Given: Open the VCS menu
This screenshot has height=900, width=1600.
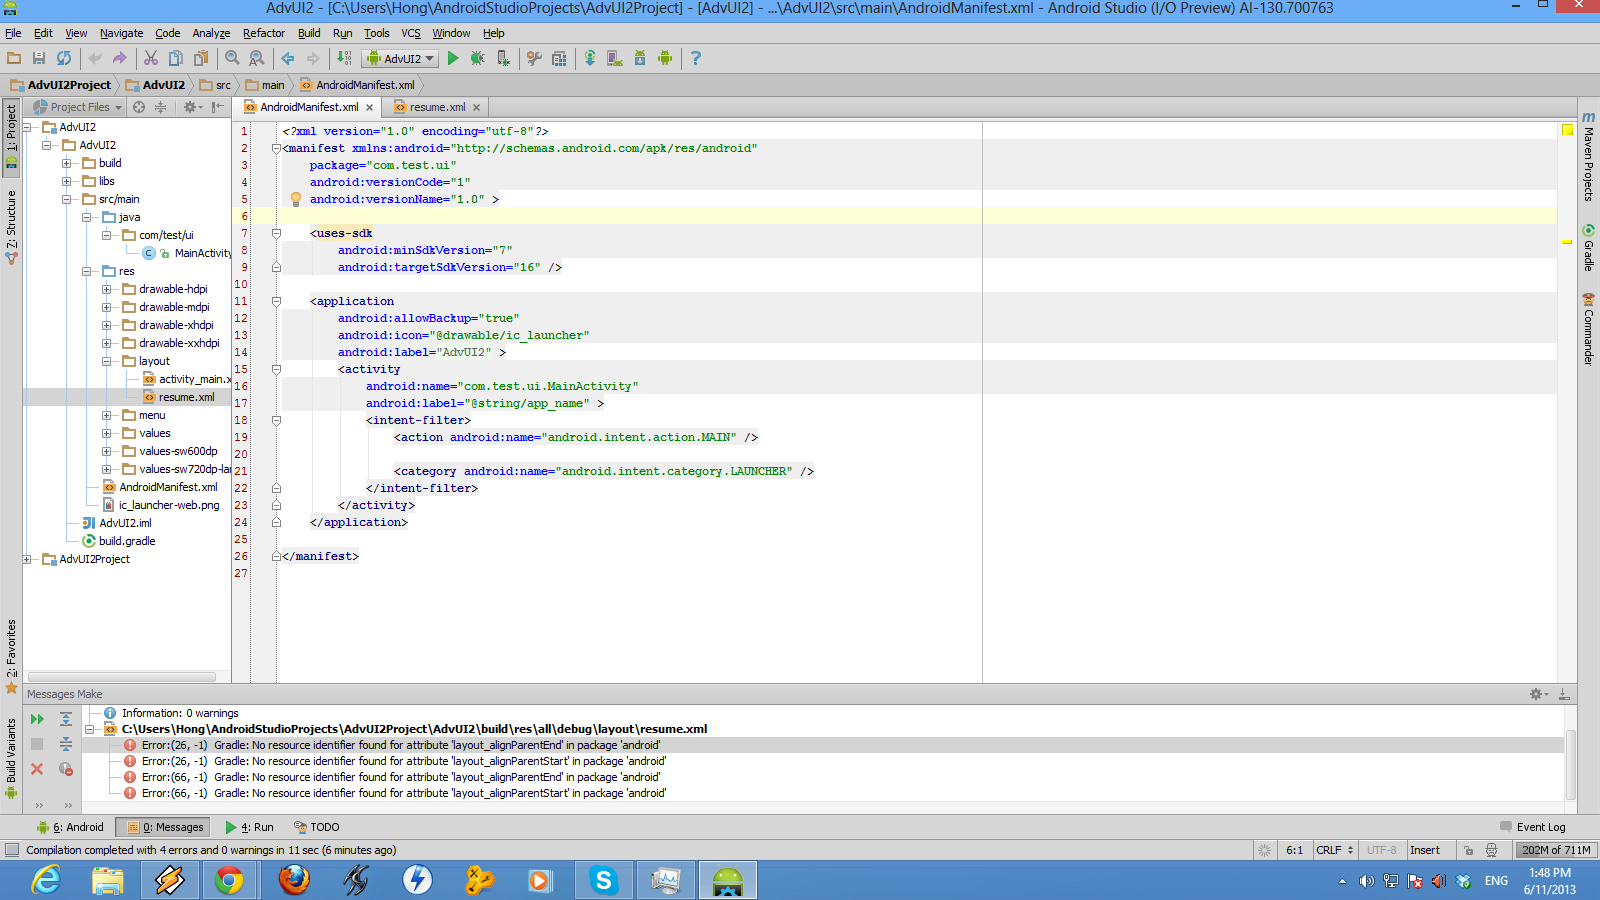Looking at the screenshot, I should (411, 33).
